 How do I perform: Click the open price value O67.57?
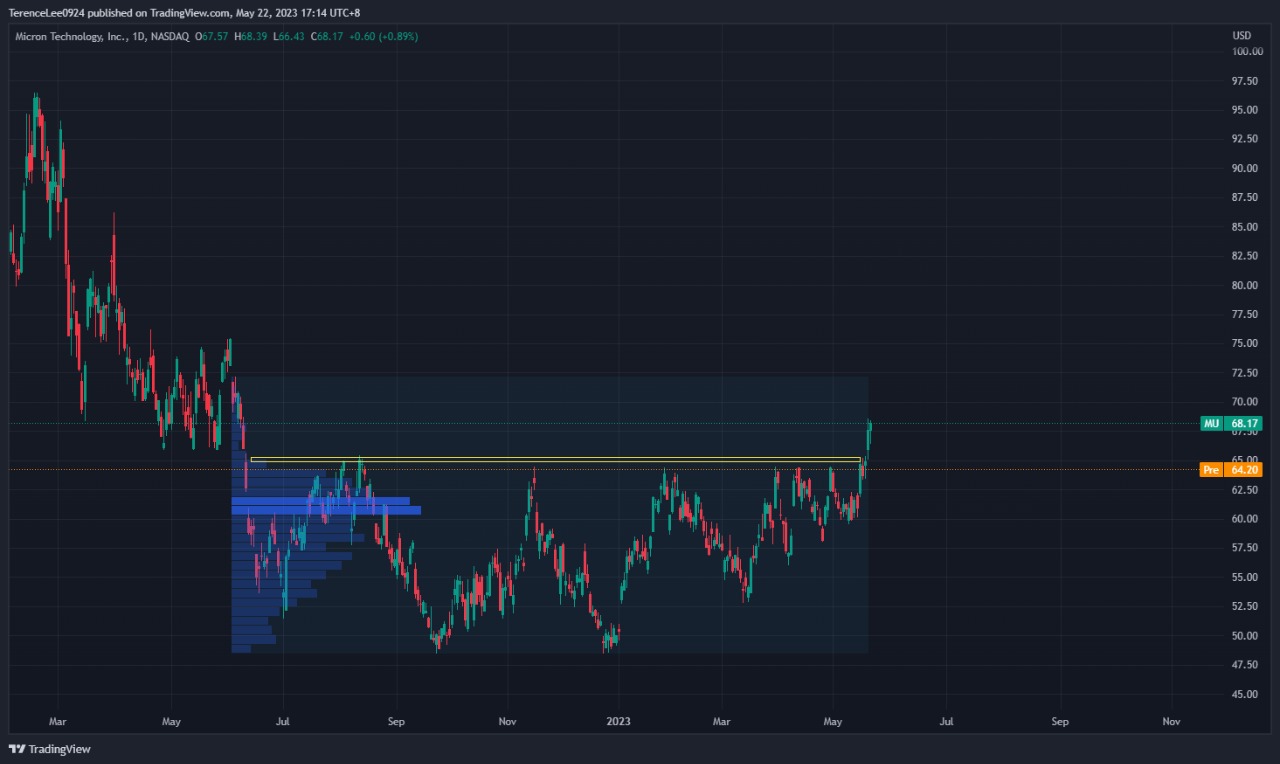tap(212, 36)
